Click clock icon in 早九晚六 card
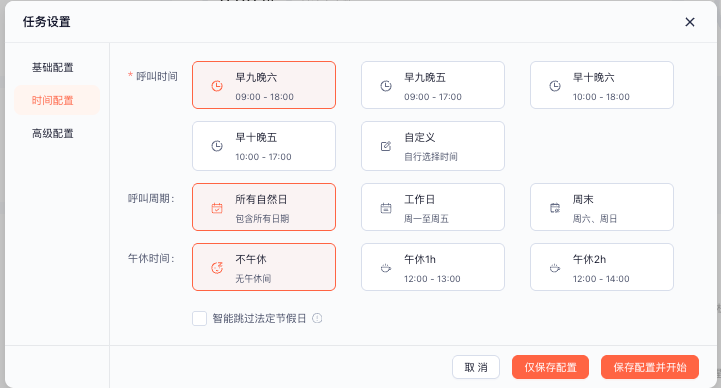The height and width of the screenshot is (388, 721). click(217, 86)
